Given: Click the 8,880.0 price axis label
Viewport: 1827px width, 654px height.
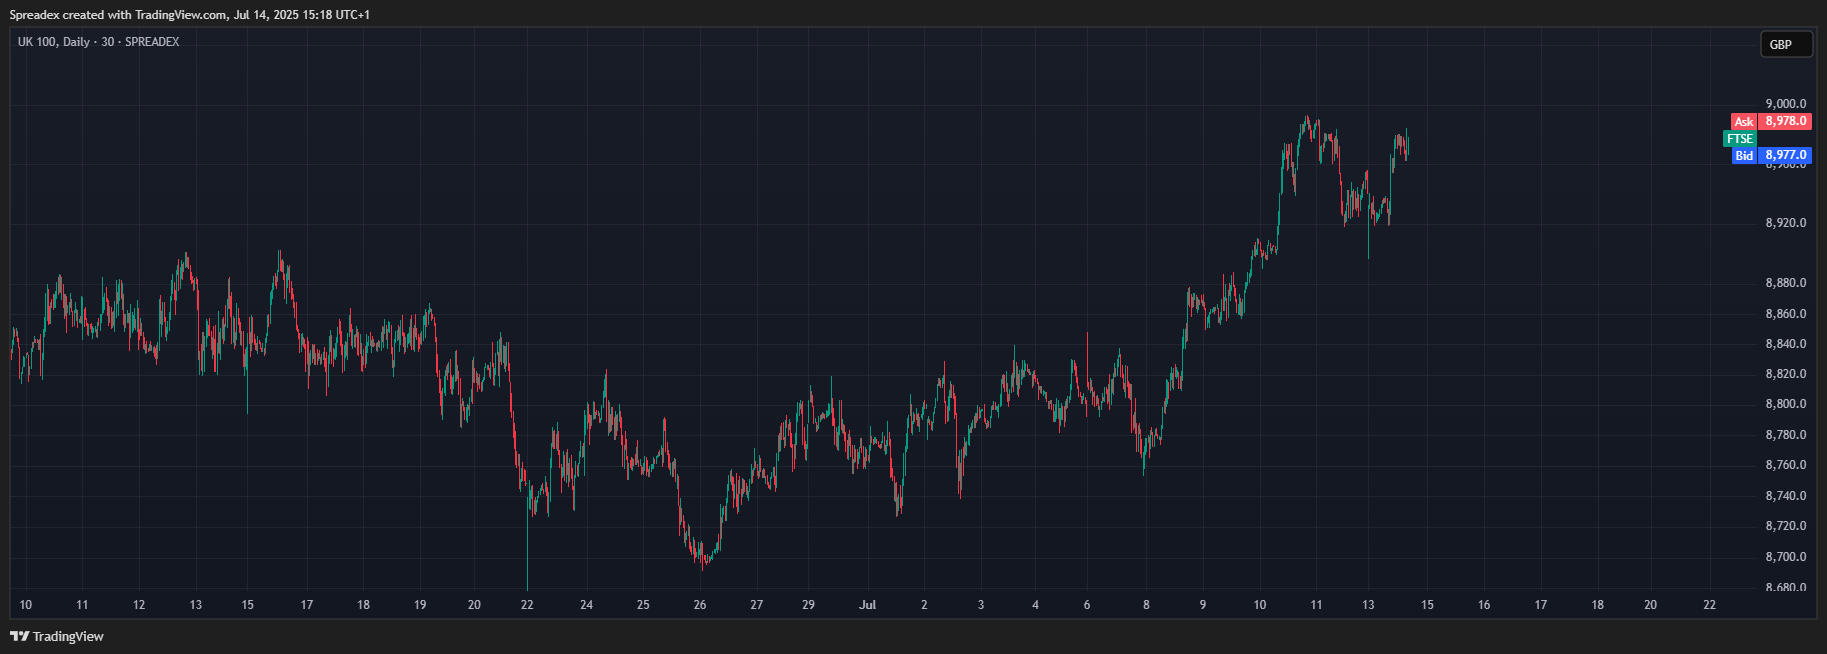Looking at the screenshot, I should click(x=1786, y=283).
